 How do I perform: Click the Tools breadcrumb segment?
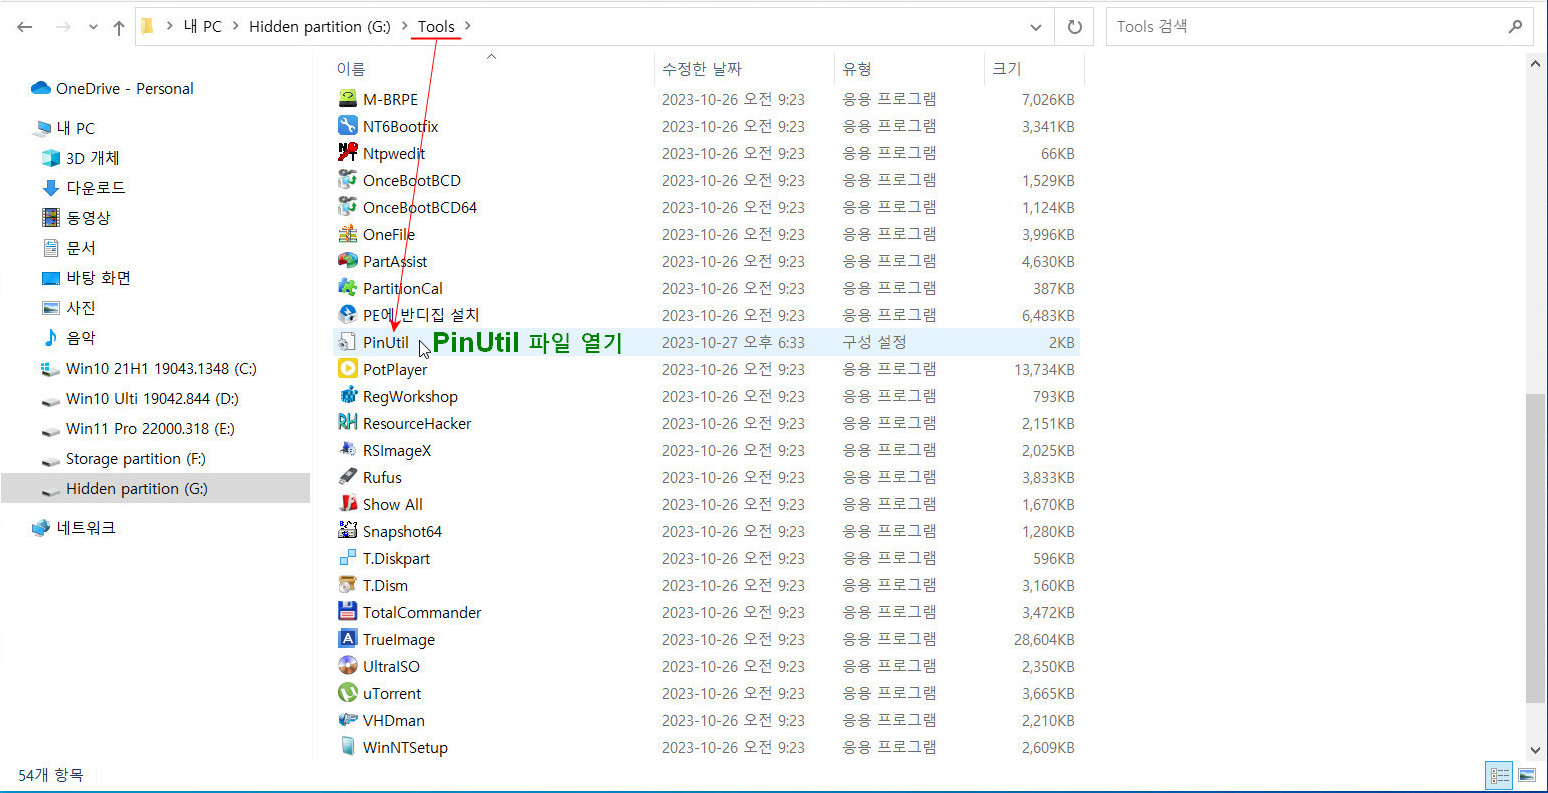tap(436, 27)
